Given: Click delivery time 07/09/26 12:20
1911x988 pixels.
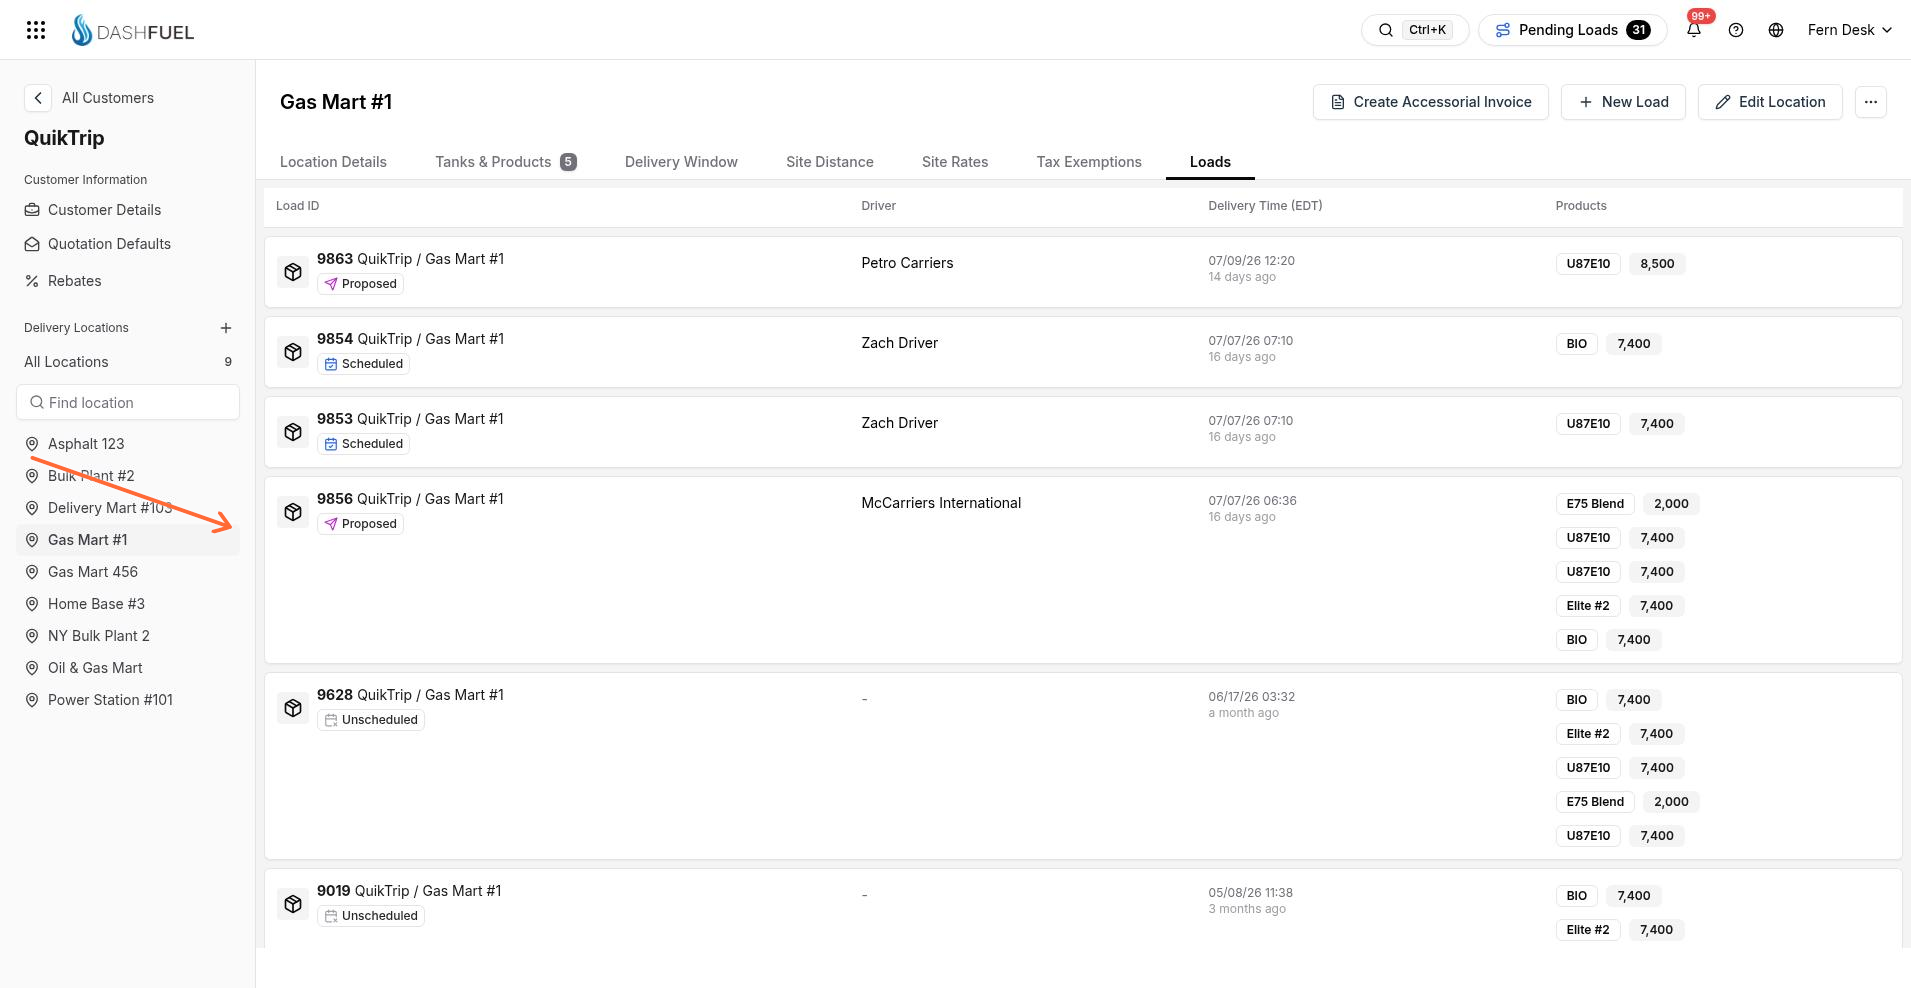Looking at the screenshot, I should tap(1251, 261).
